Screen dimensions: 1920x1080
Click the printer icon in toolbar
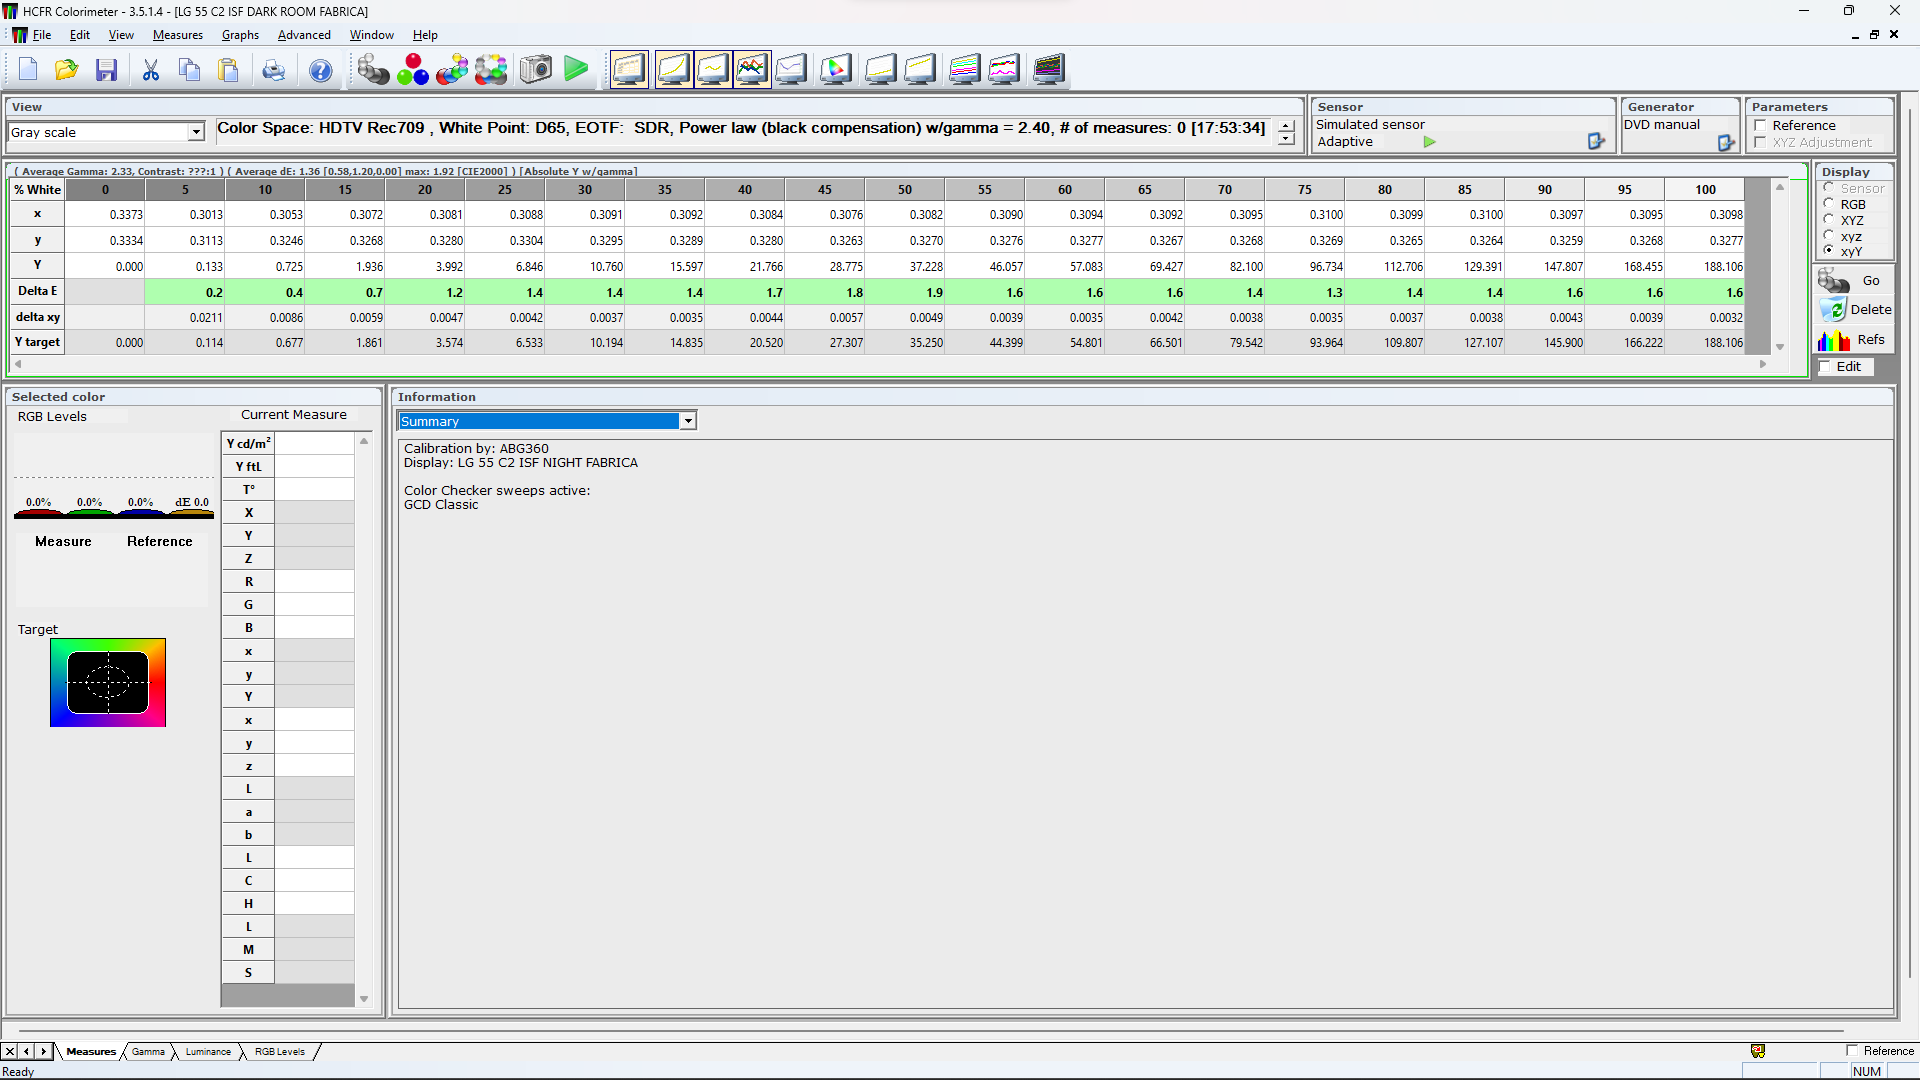point(273,70)
